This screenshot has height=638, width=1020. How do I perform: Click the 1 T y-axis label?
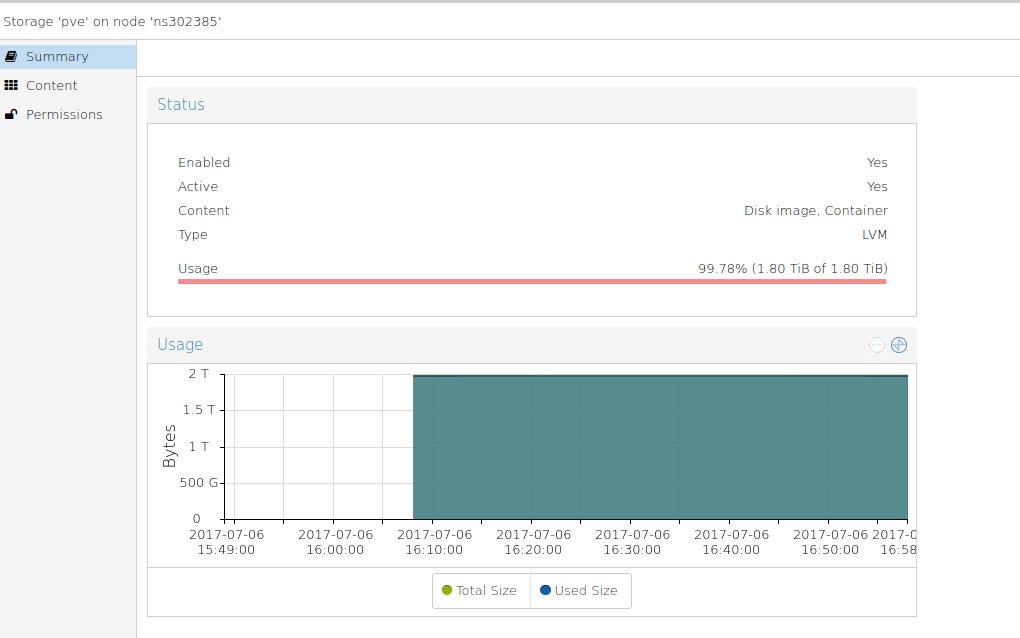click(x=198, y=447)
